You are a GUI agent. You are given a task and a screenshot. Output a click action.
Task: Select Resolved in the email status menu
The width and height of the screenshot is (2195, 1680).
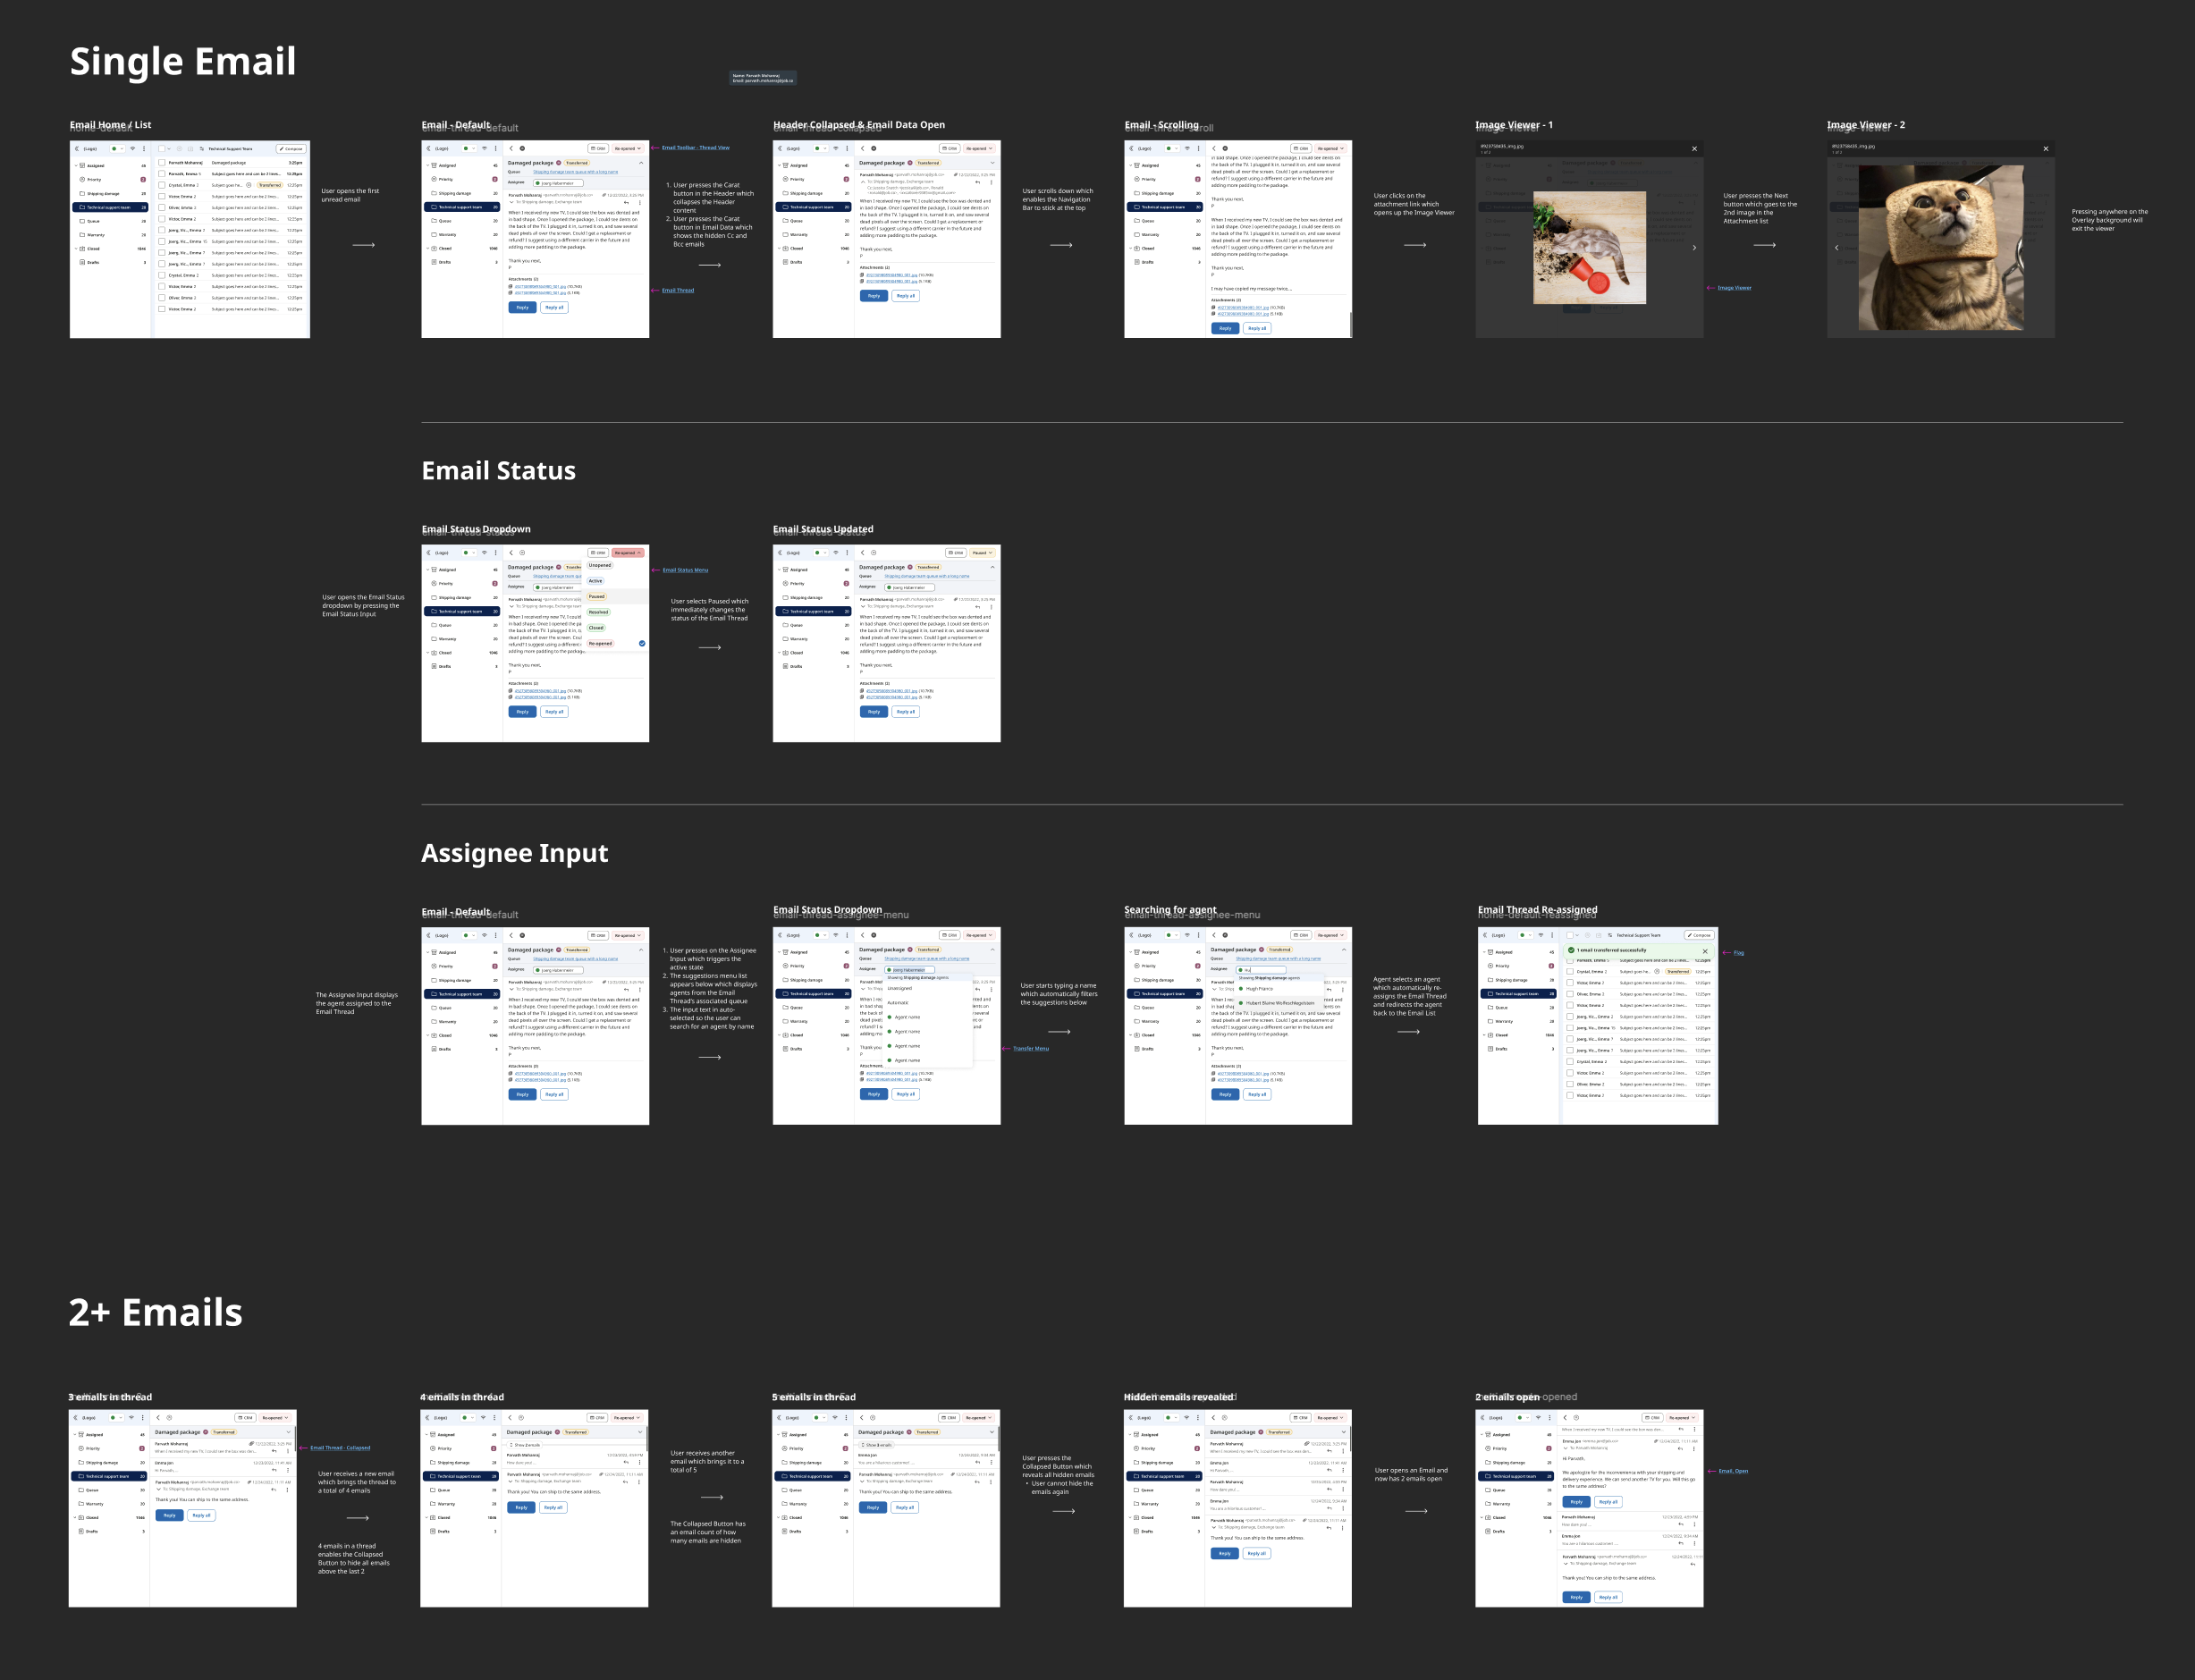point(598,612)
